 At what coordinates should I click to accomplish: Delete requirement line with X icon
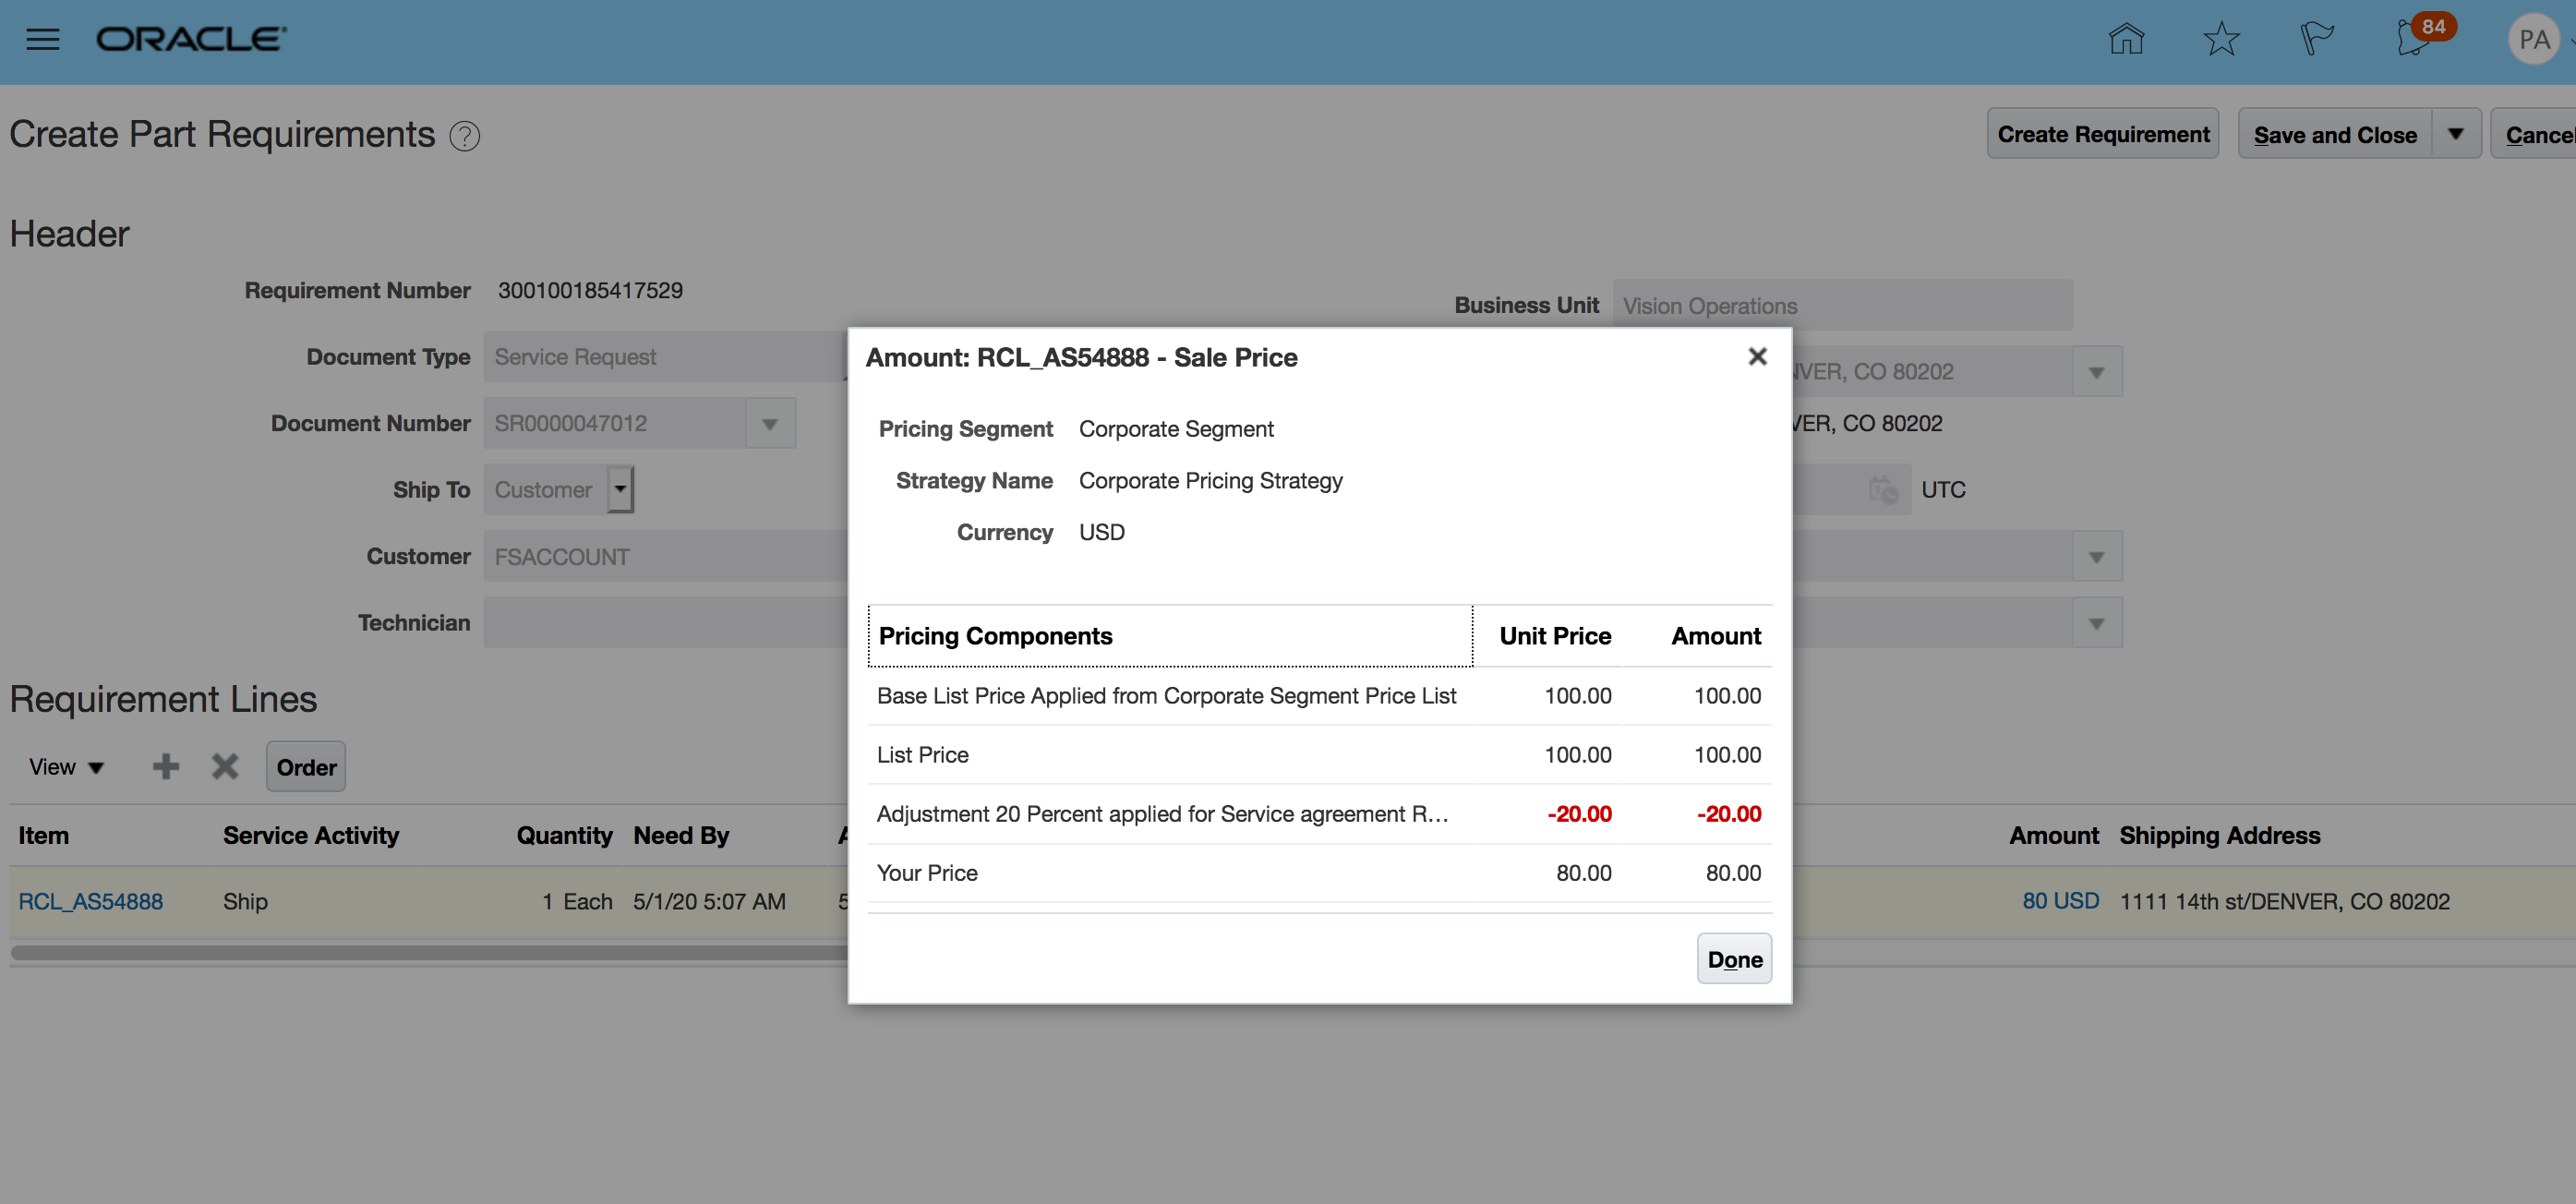point(225,767)
